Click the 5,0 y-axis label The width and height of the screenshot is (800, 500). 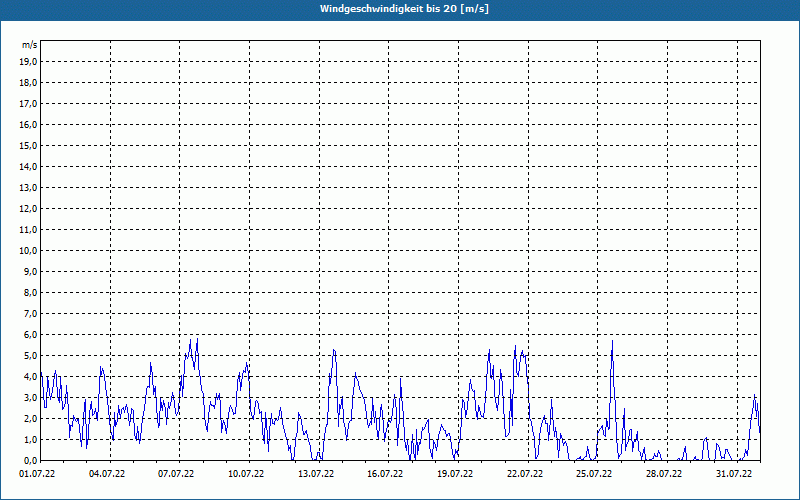click(30, 356)
